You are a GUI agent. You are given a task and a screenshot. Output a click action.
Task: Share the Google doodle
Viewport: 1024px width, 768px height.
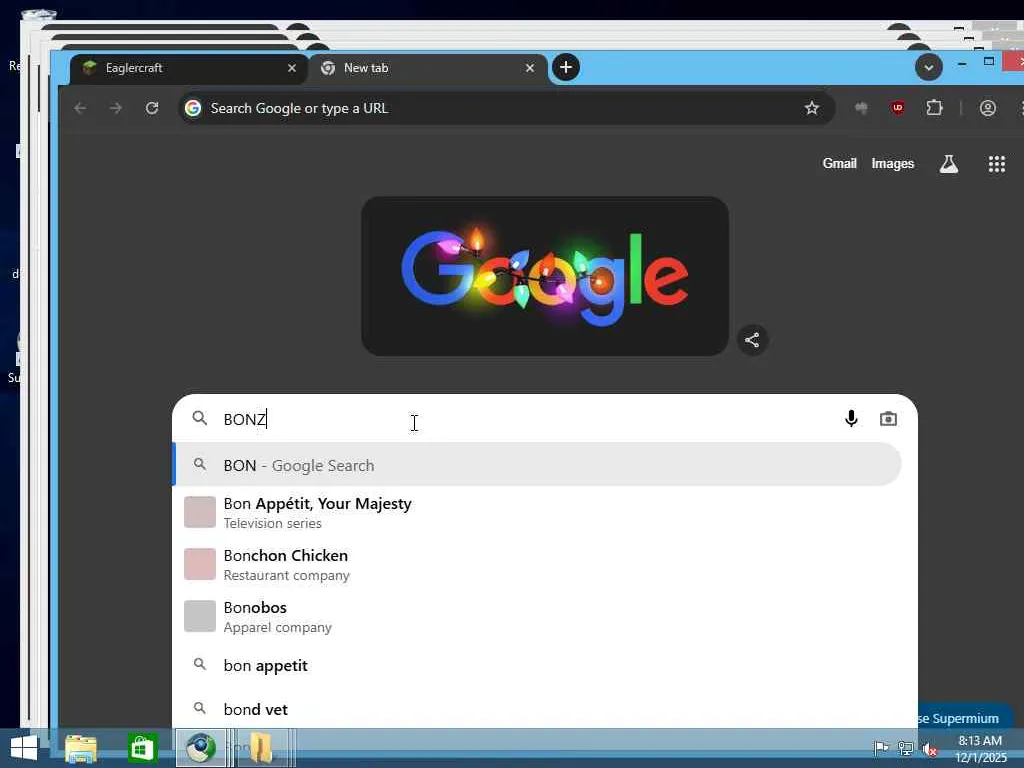click(752, 340)
